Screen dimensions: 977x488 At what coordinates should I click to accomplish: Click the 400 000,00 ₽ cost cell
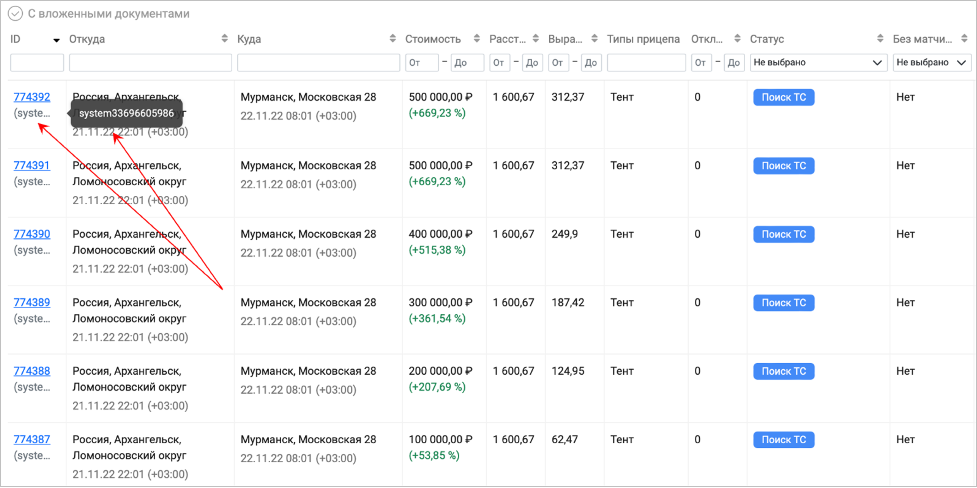tap(441, 234)
